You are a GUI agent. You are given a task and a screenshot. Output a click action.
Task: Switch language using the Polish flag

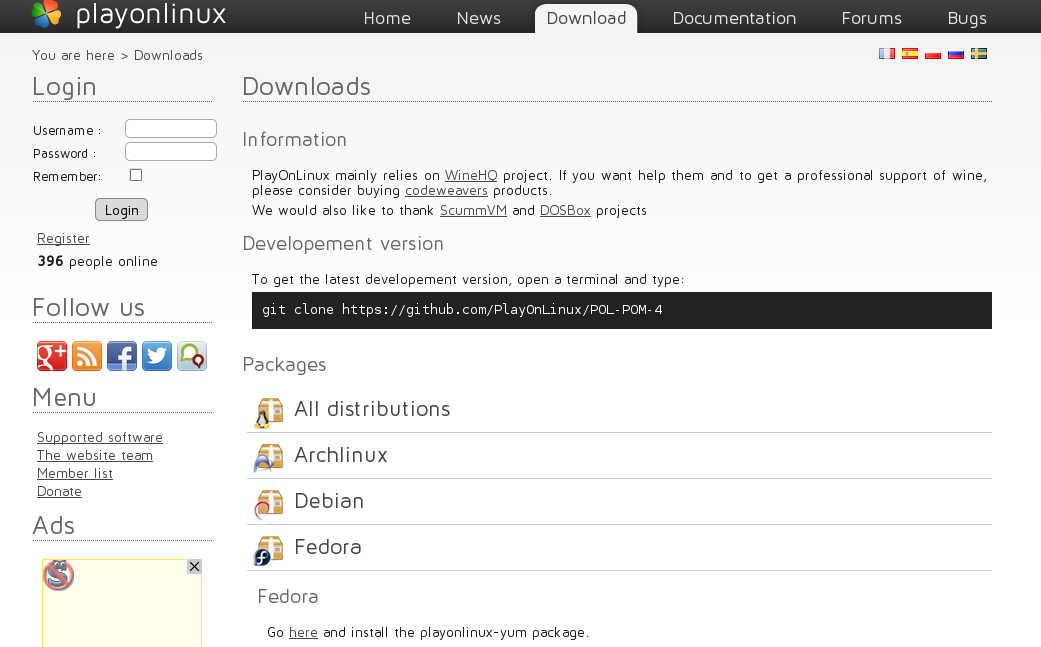tap(933, 54)
